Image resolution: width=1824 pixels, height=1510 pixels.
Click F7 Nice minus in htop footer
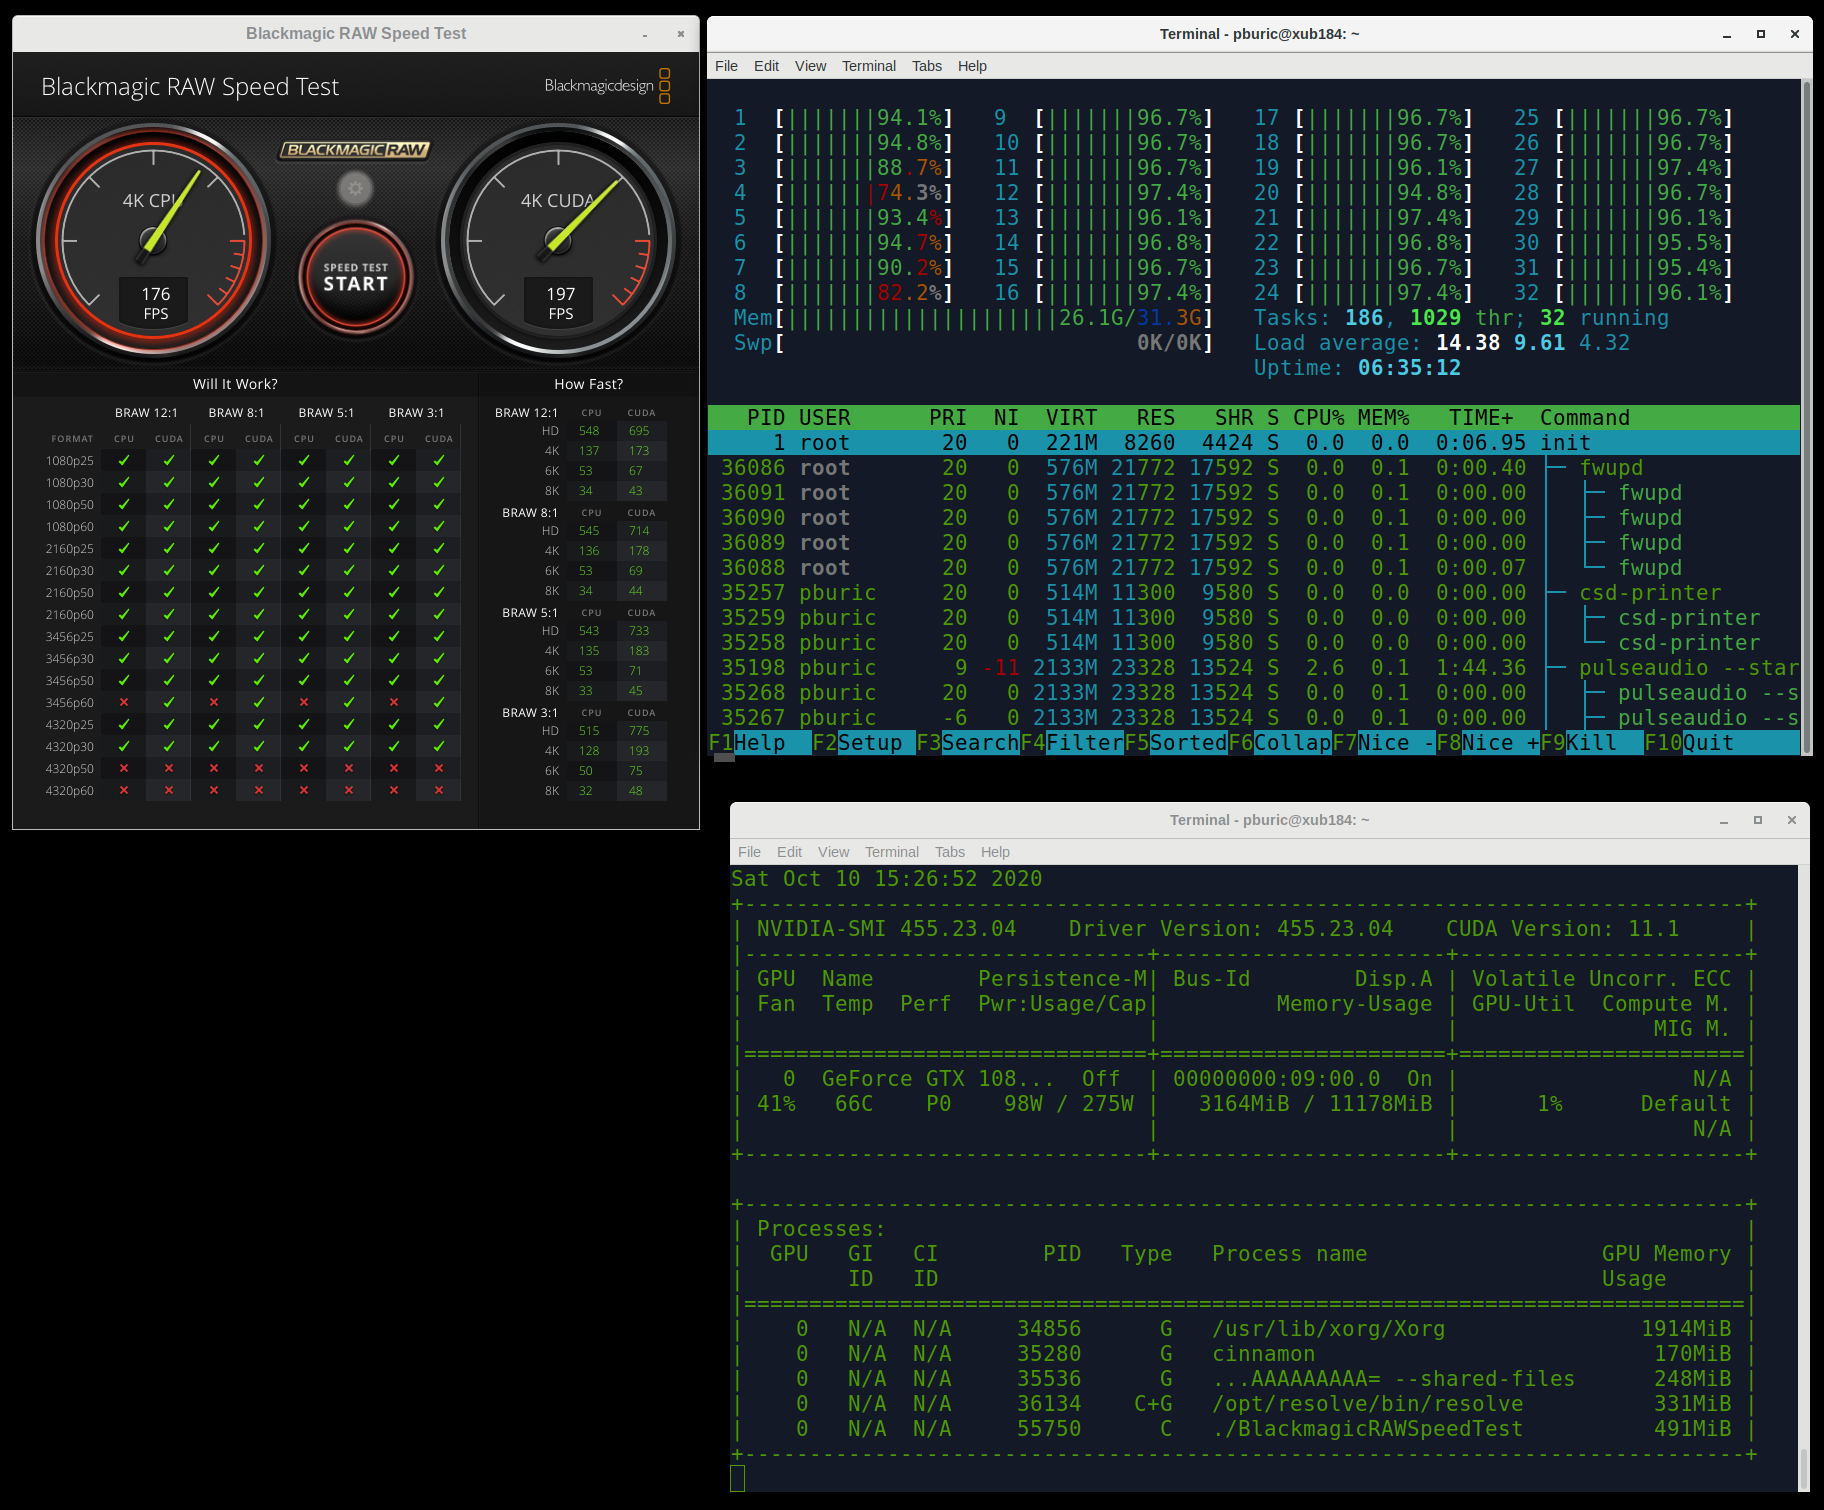coord(1383,743)
